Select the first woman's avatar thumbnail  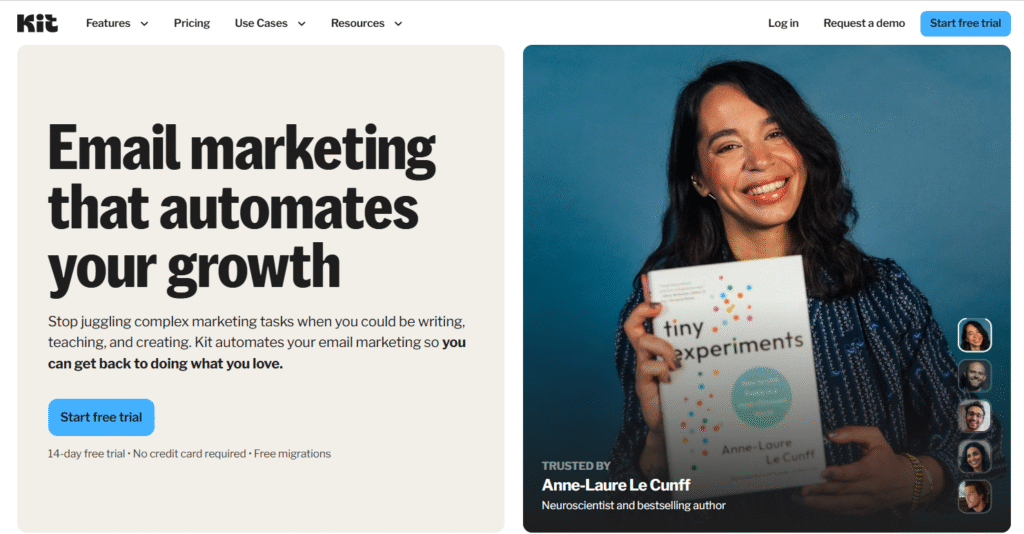tap(974, 335)
